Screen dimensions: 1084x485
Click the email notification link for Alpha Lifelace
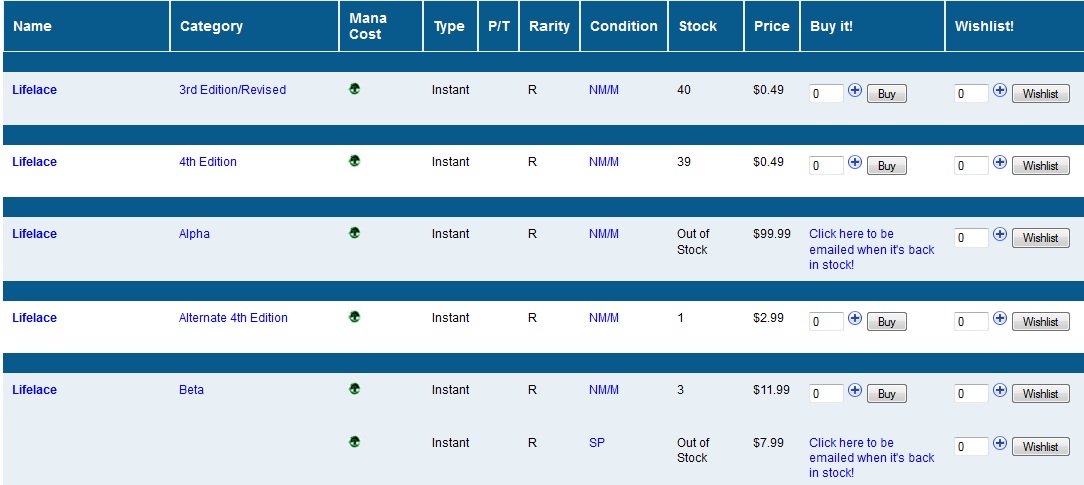pyautogui.click(x=871, y=249)
